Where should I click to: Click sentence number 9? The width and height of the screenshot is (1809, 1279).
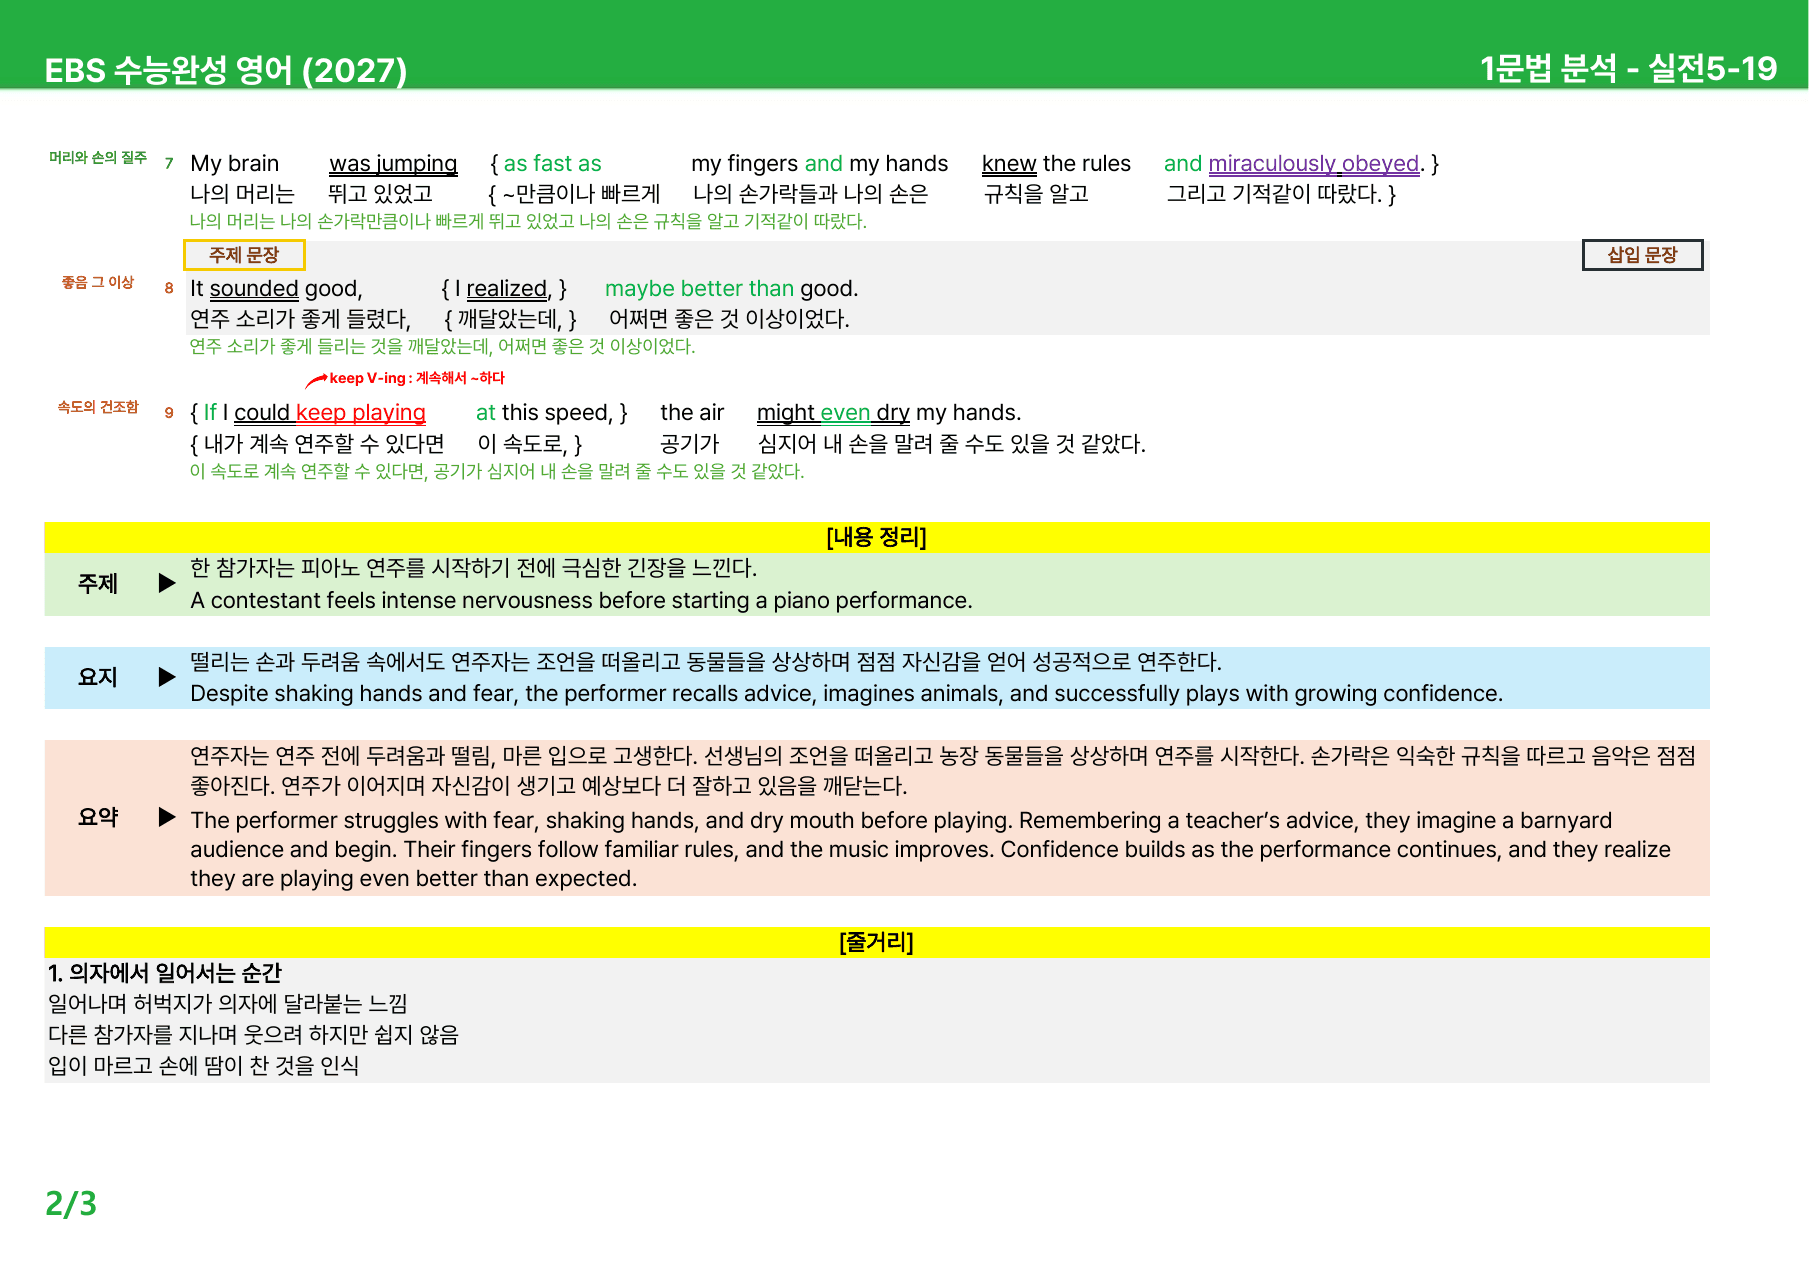tap(169, 413)
